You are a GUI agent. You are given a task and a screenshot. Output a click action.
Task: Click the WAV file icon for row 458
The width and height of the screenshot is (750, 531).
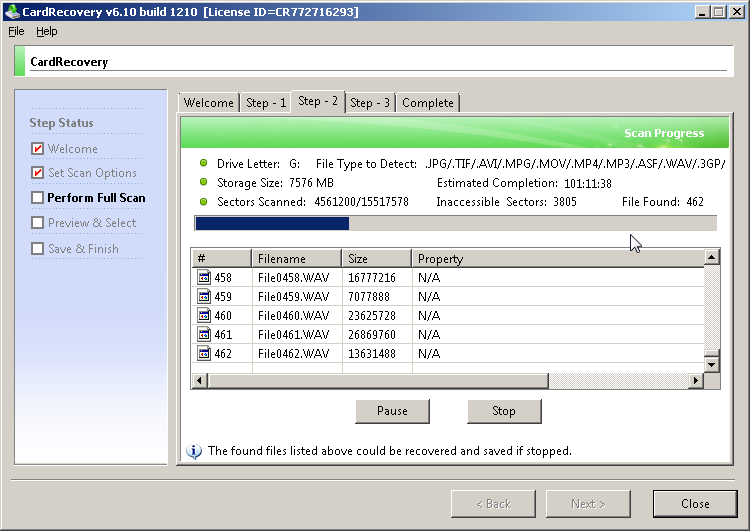coord(204,277)
